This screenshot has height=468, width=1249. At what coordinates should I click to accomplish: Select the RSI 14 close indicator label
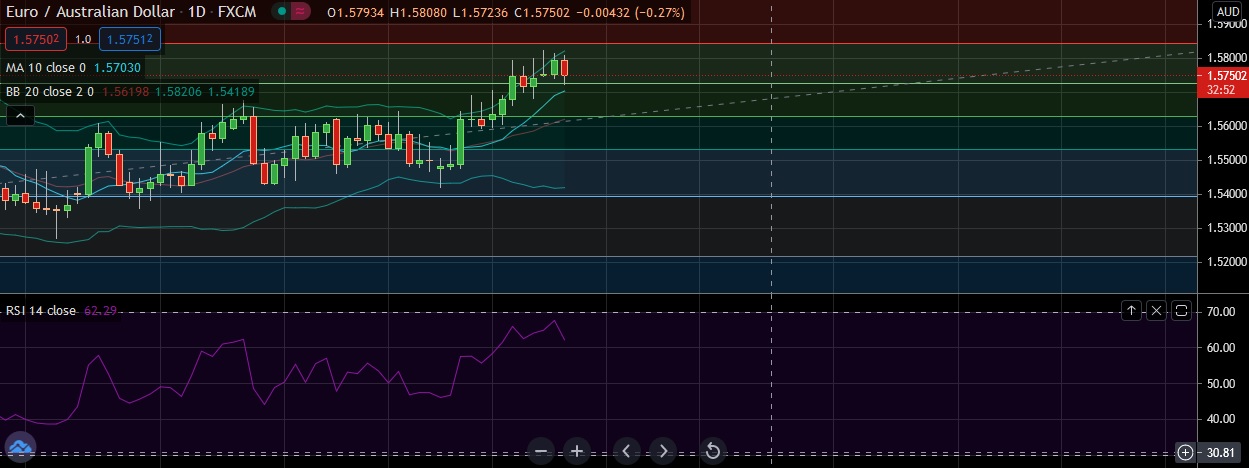pyautogui.click(x=41, y=311)
